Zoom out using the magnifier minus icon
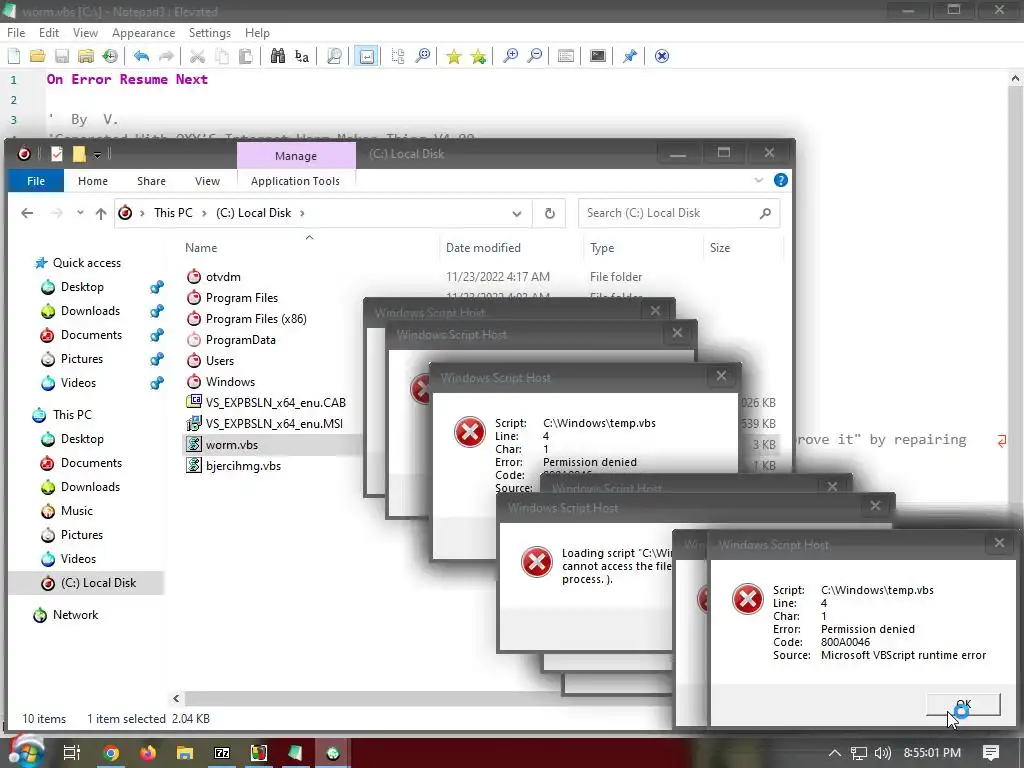This screenshot has width=1024, height=768. [535, 56]
